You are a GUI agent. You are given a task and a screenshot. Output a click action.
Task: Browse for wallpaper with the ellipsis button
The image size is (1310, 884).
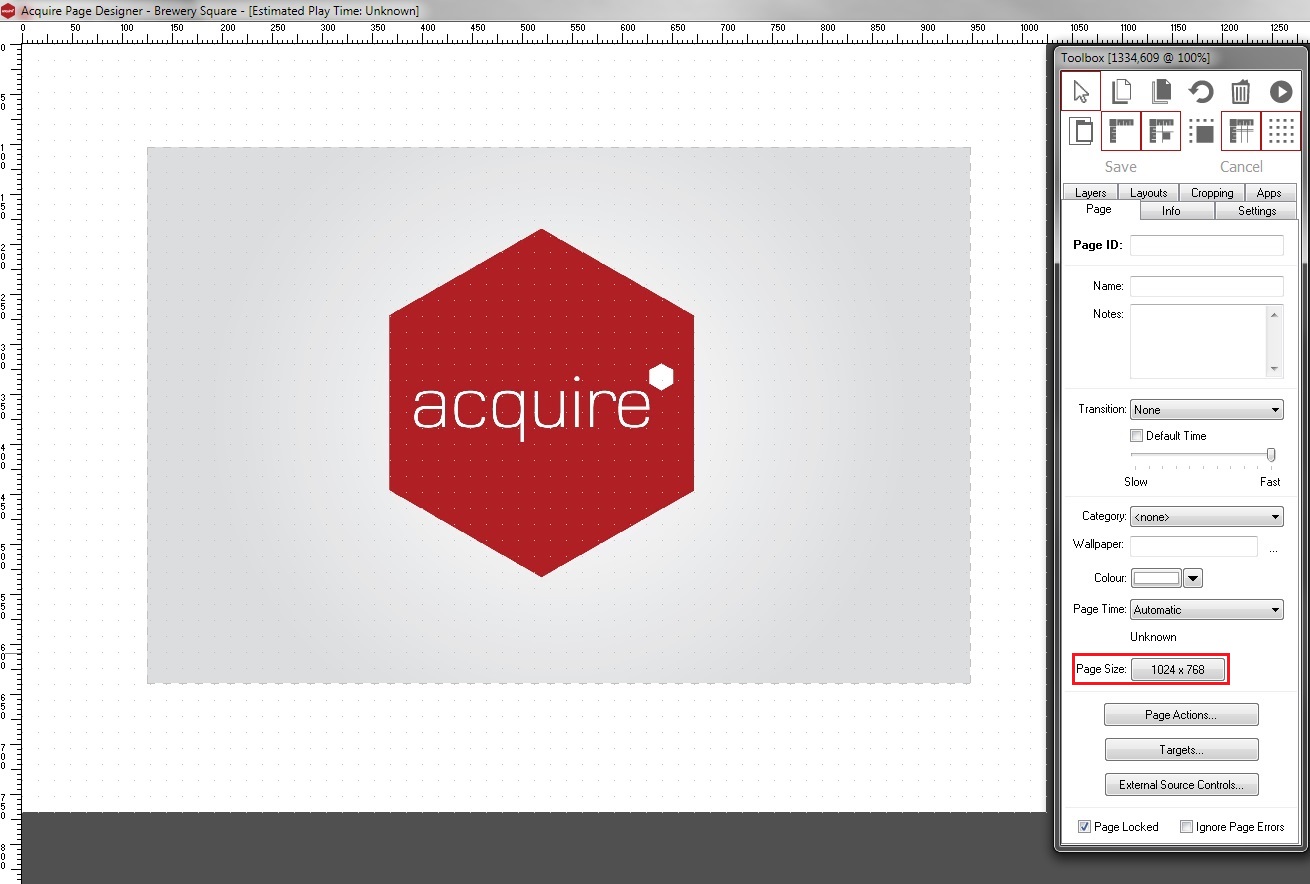pos(1273,549)
